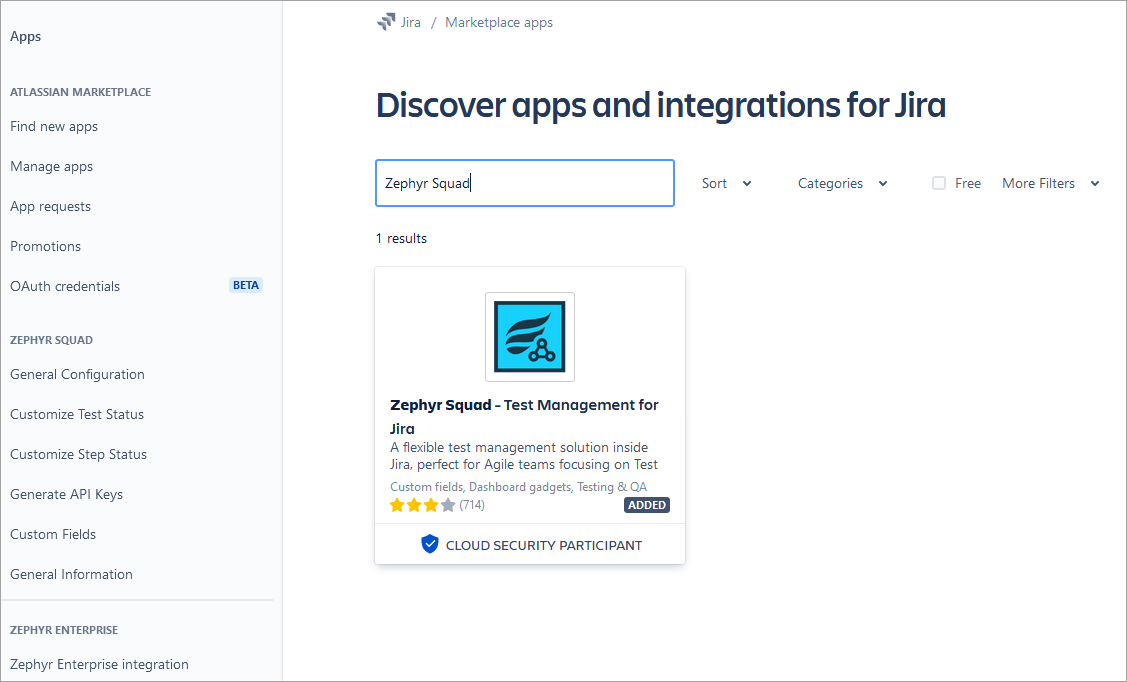The height and width of the screenshot is (682, 1127).
Task: Open "Find new apps" in the sidebar
Action: pyautogui.click(x=53, y=126)
